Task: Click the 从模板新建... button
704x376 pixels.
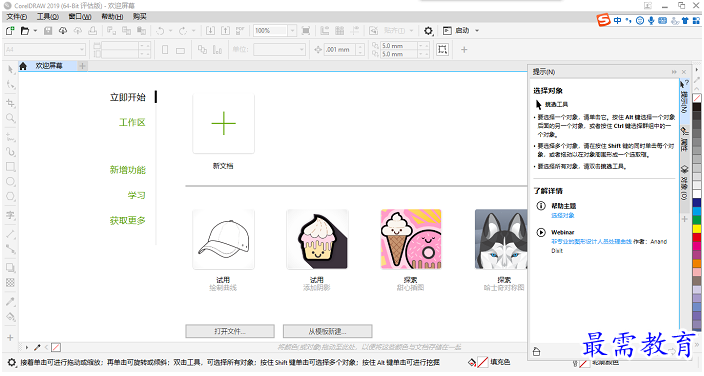Action: [328, 332]
